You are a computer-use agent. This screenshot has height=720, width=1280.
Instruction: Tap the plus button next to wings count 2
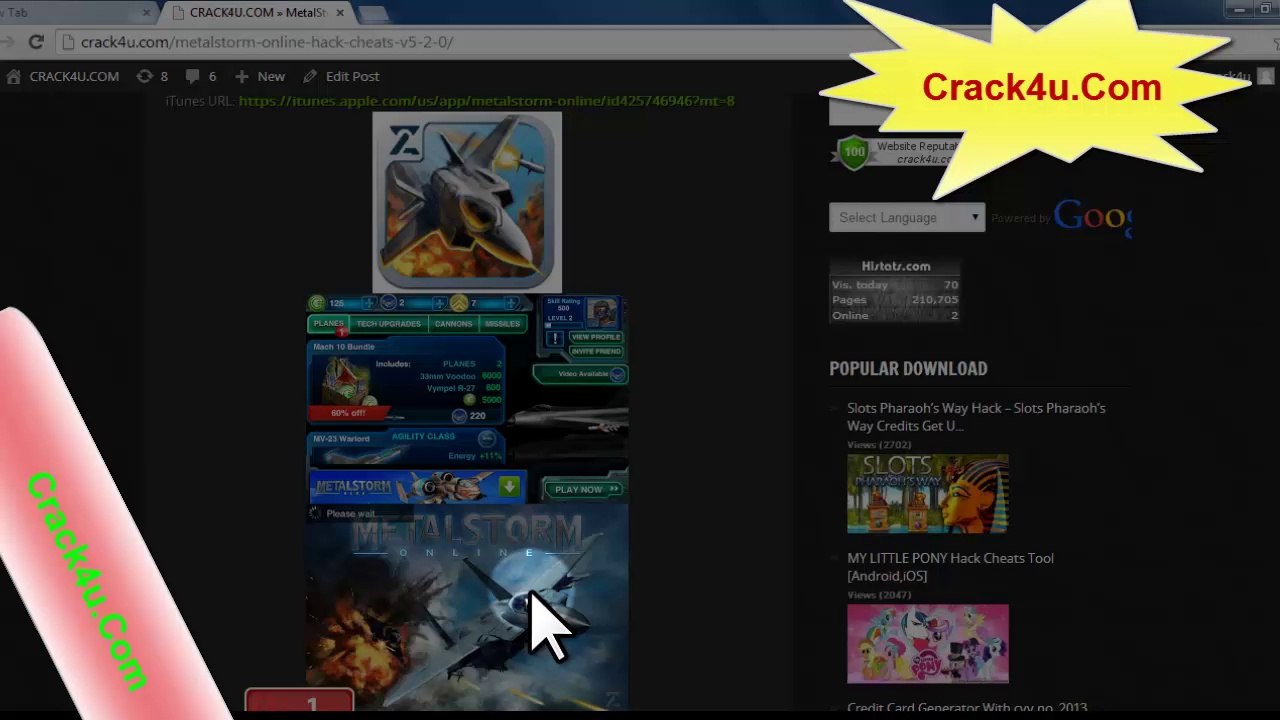[x=439, y=303]
